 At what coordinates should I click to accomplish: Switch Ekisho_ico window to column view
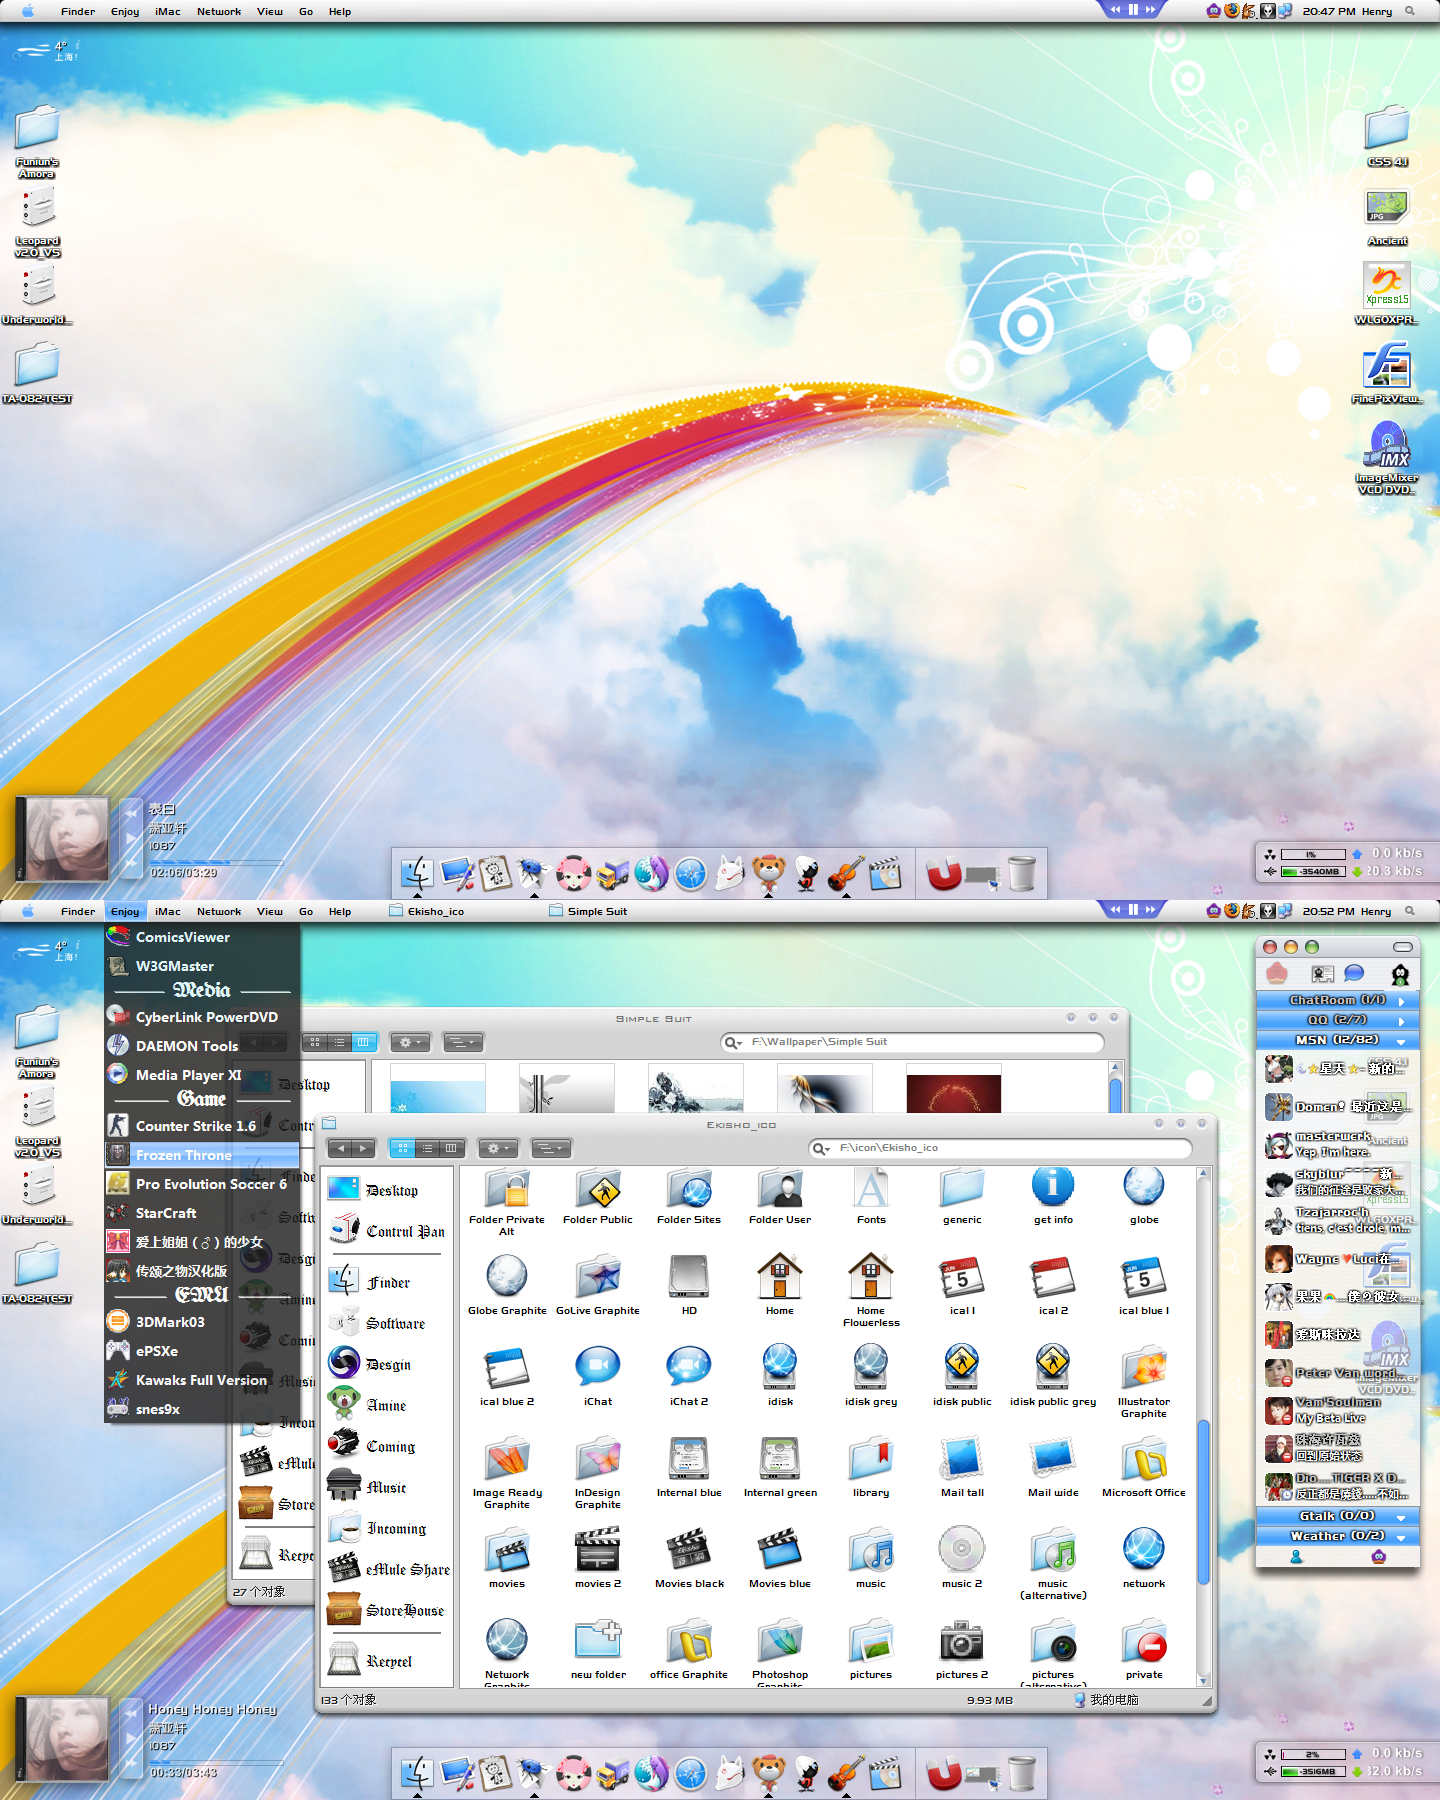[451, 1148]
